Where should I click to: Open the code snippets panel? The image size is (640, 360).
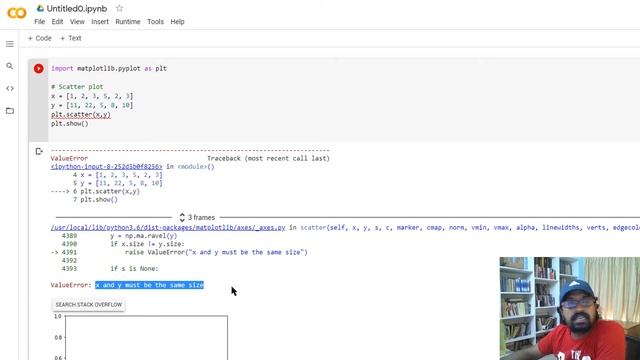10,88
